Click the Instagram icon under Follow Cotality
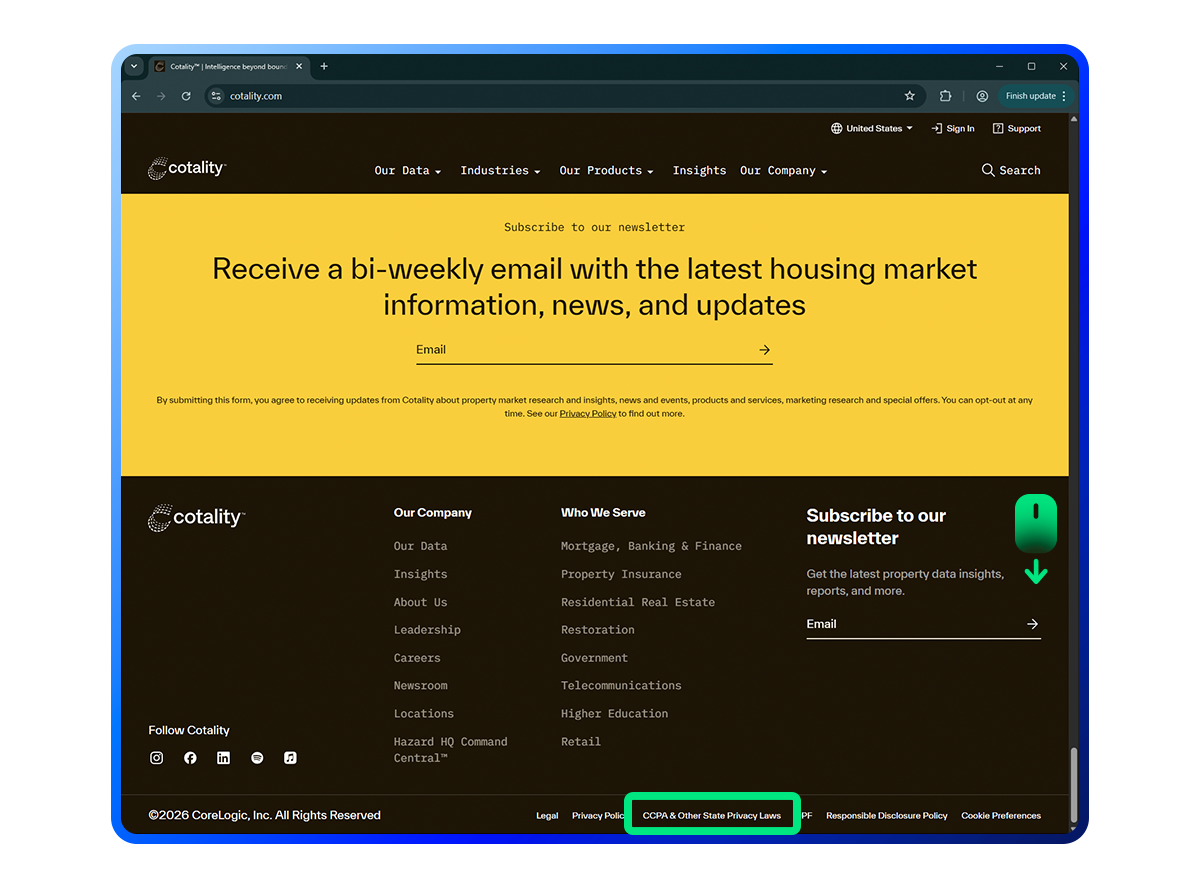1200x887 pixels. pos(156,758)
